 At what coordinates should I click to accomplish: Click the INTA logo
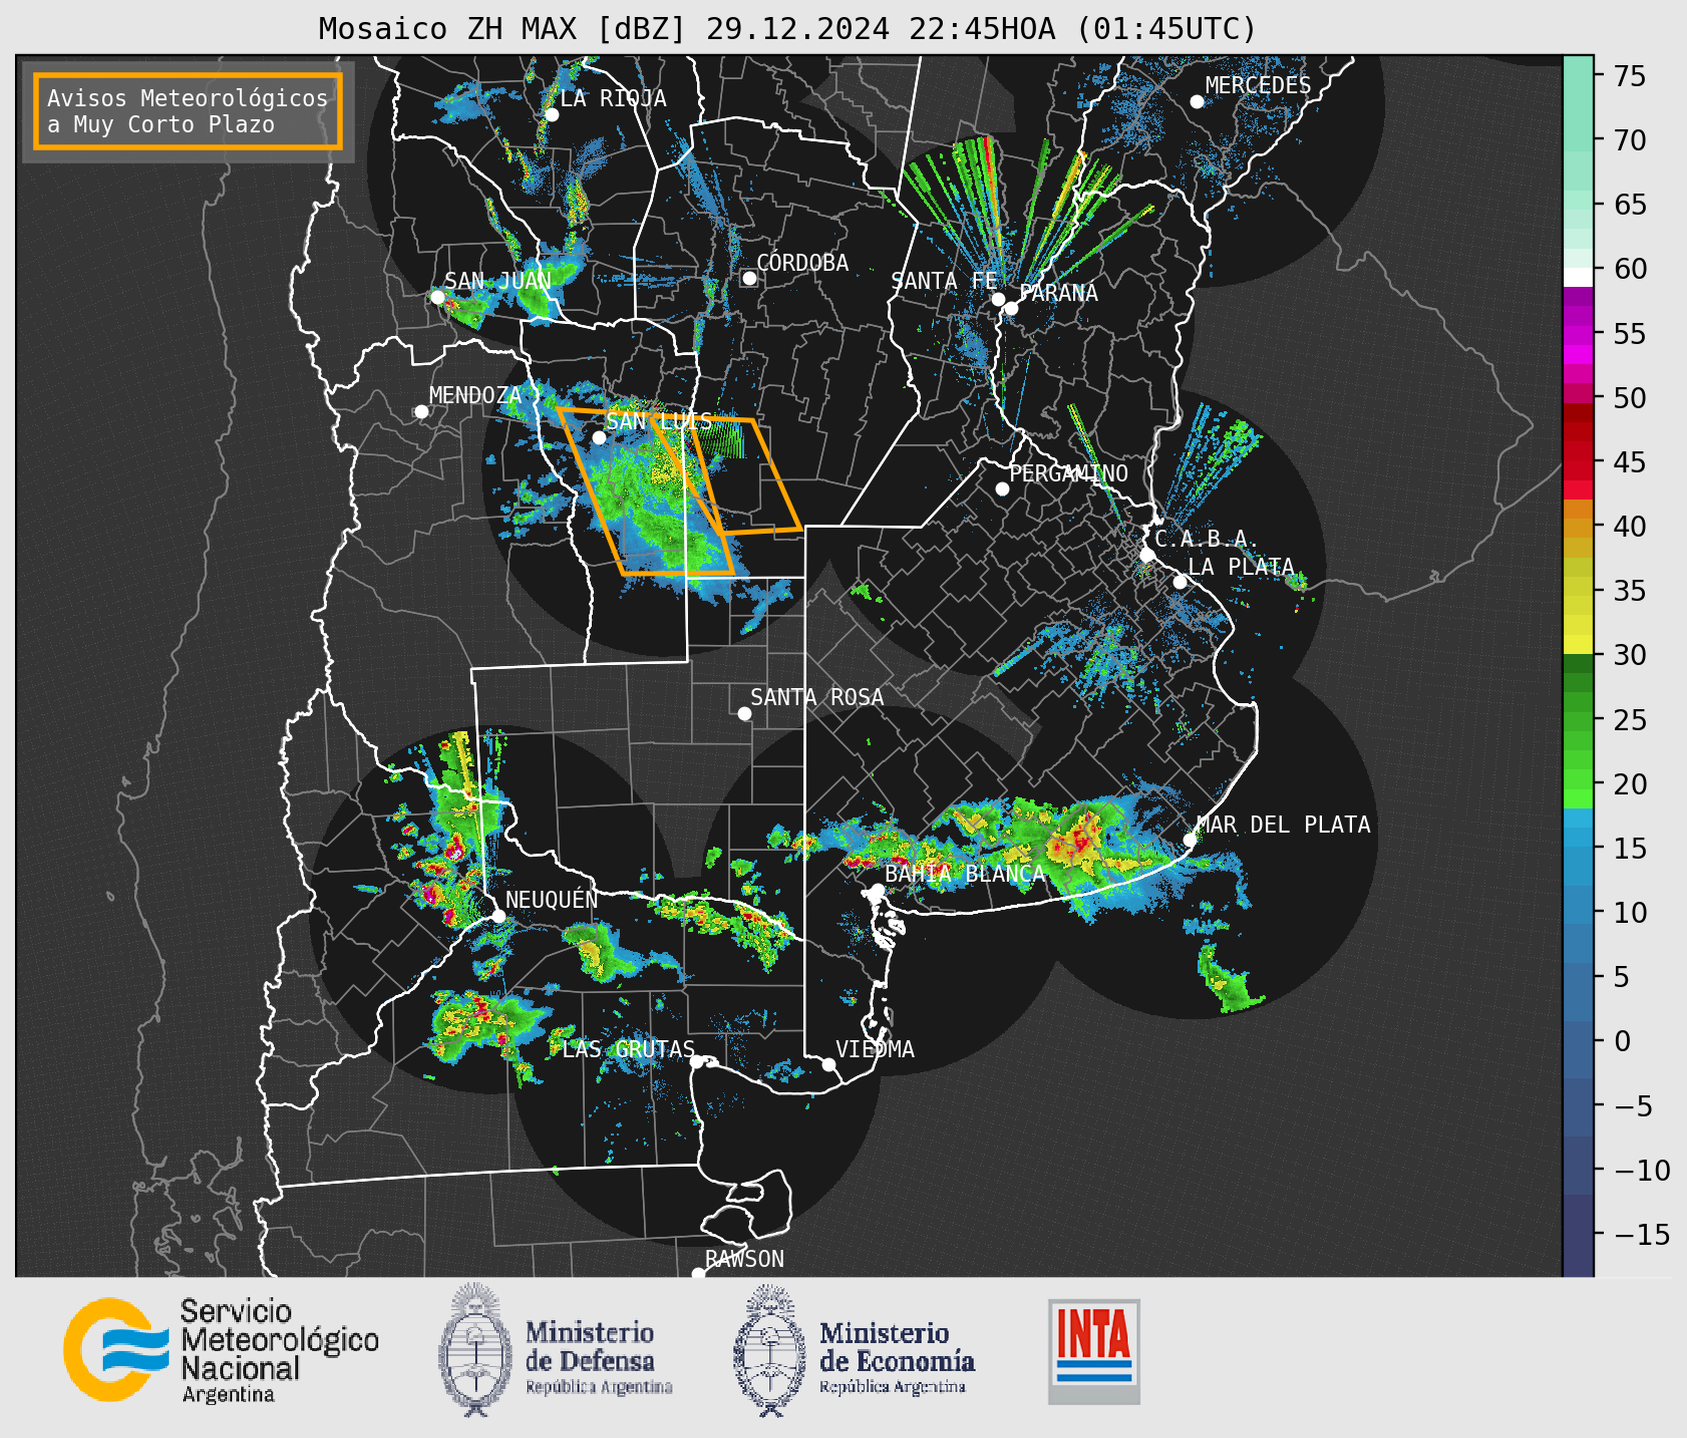(x=1094, y=1351)
